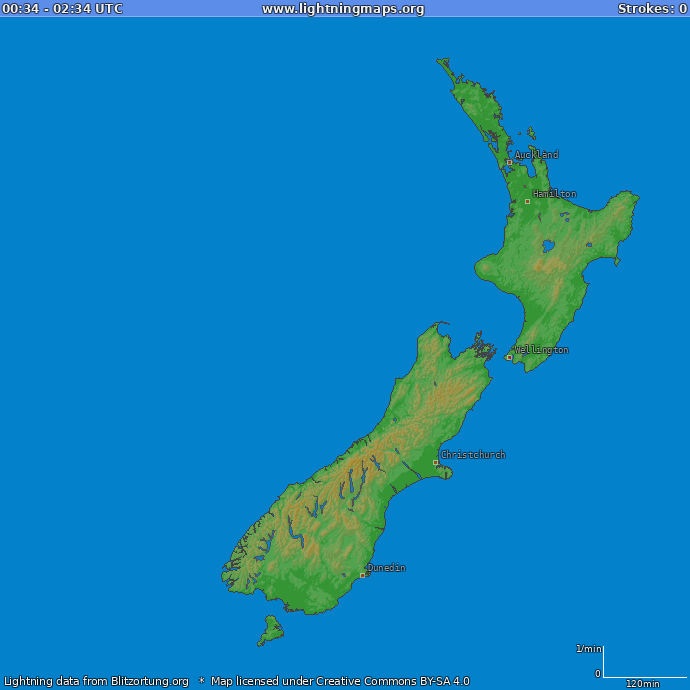Click the 00:34 - 02:34 UTC time range
Image resolution: width=690 pixels, height=690 pixels.
point(63,9)
